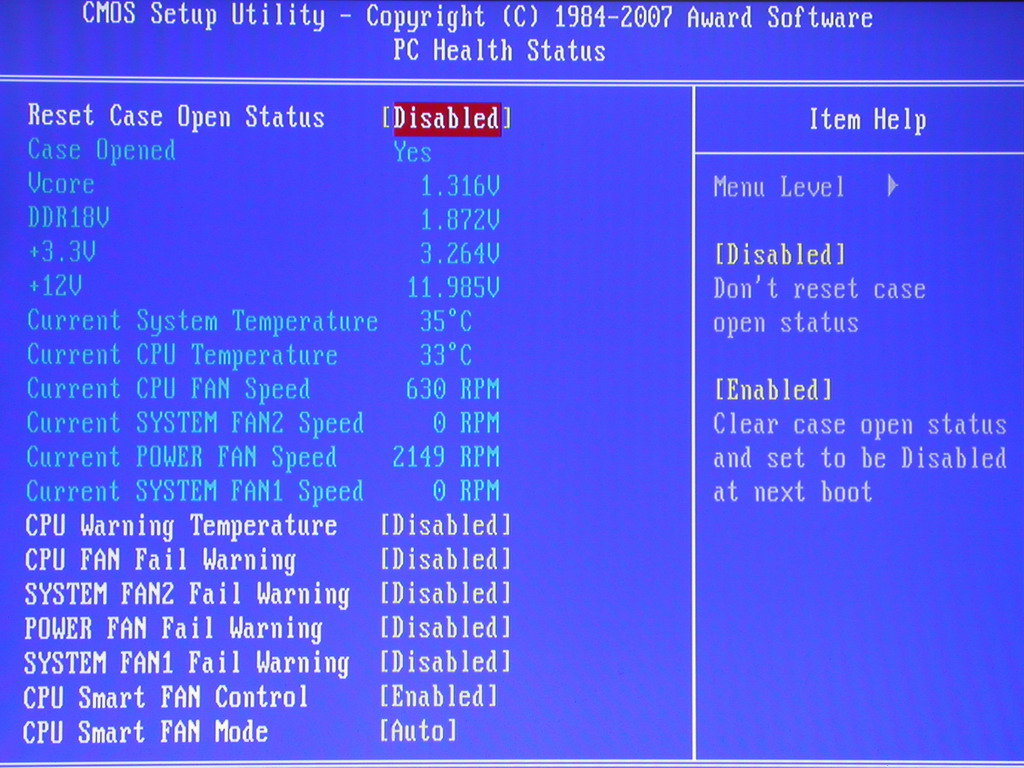This screenshot has width=1024, height=768.
Task: Click the Current SYSTEM FAN2 Speed label
Action: tap(195, 424)
